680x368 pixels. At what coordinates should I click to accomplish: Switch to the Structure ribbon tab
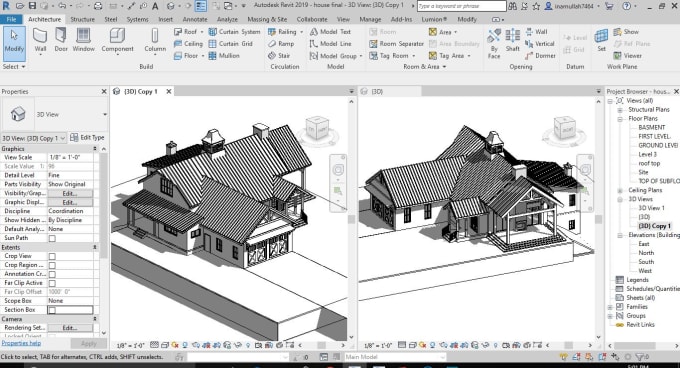82,20
